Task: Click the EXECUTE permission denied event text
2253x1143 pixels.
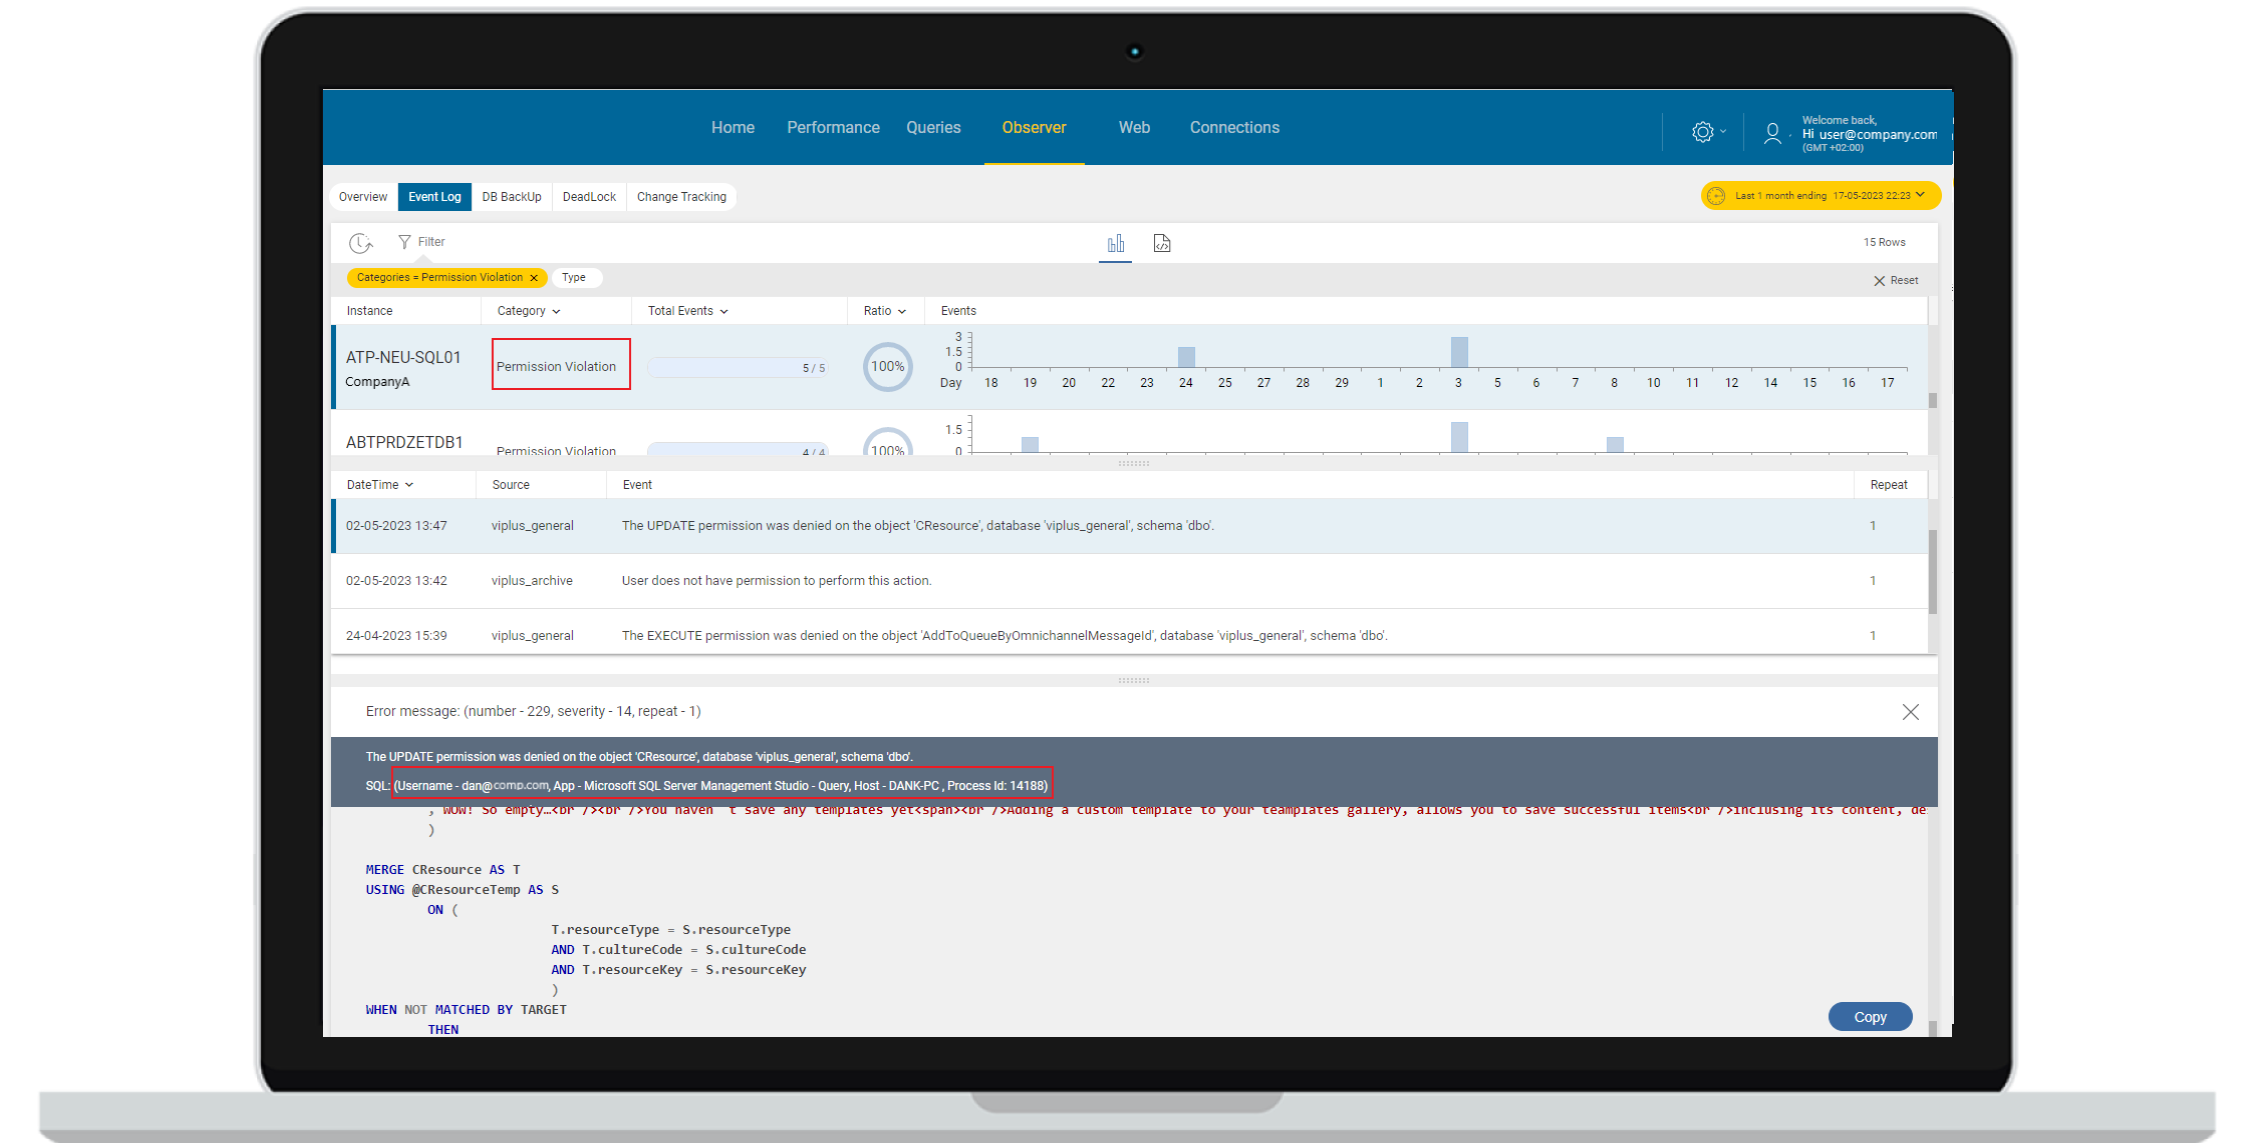Action: point(1004,636)
